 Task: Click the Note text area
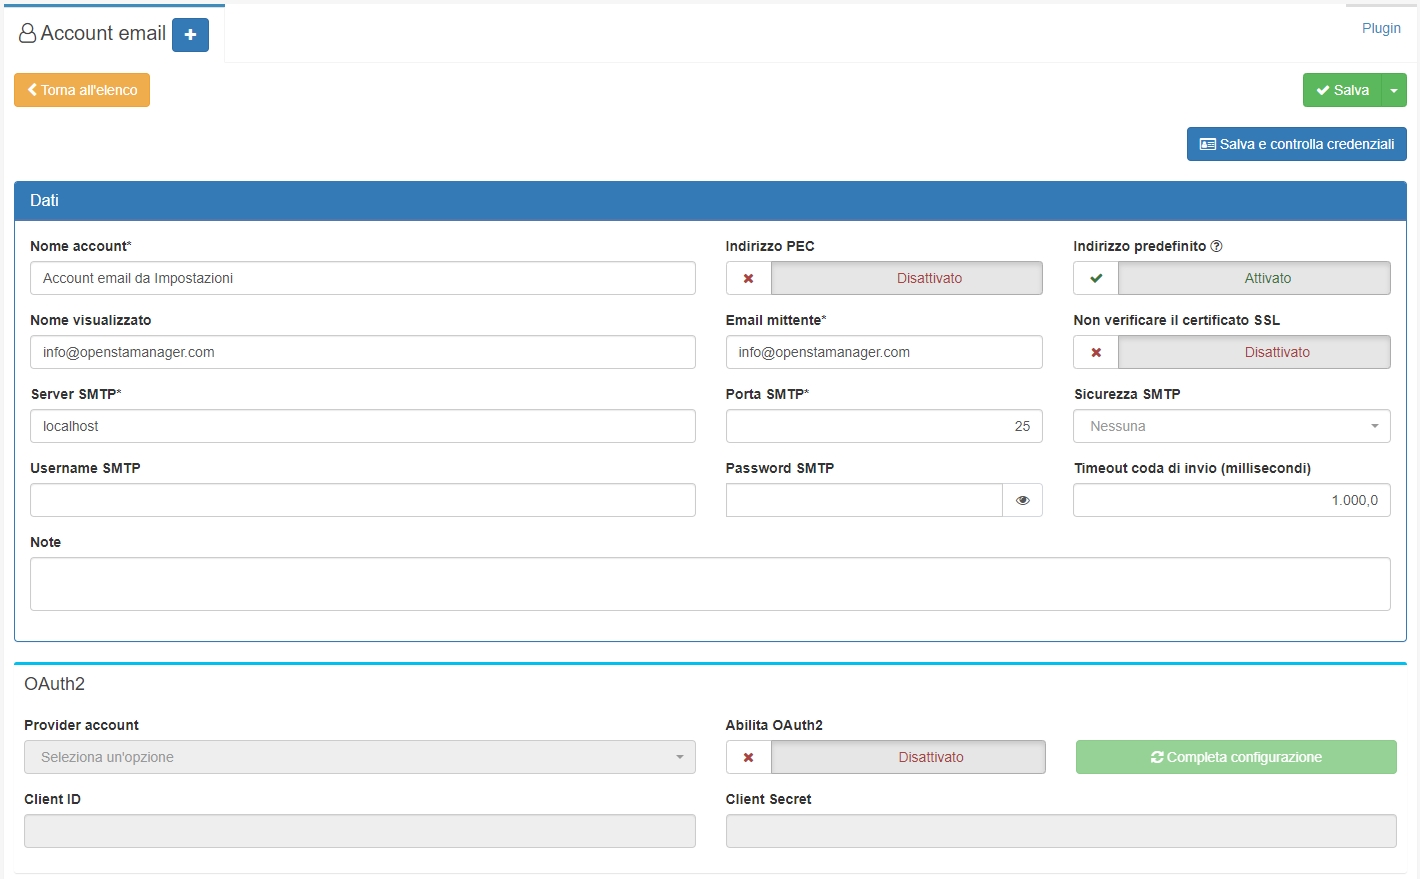pos(710,584)
